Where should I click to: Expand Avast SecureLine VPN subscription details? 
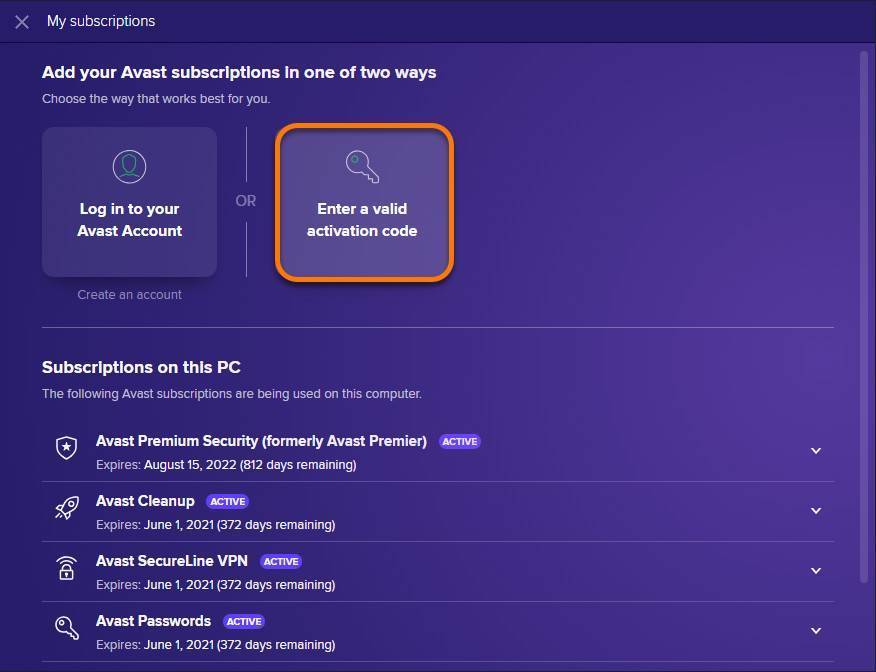[815, 571]
